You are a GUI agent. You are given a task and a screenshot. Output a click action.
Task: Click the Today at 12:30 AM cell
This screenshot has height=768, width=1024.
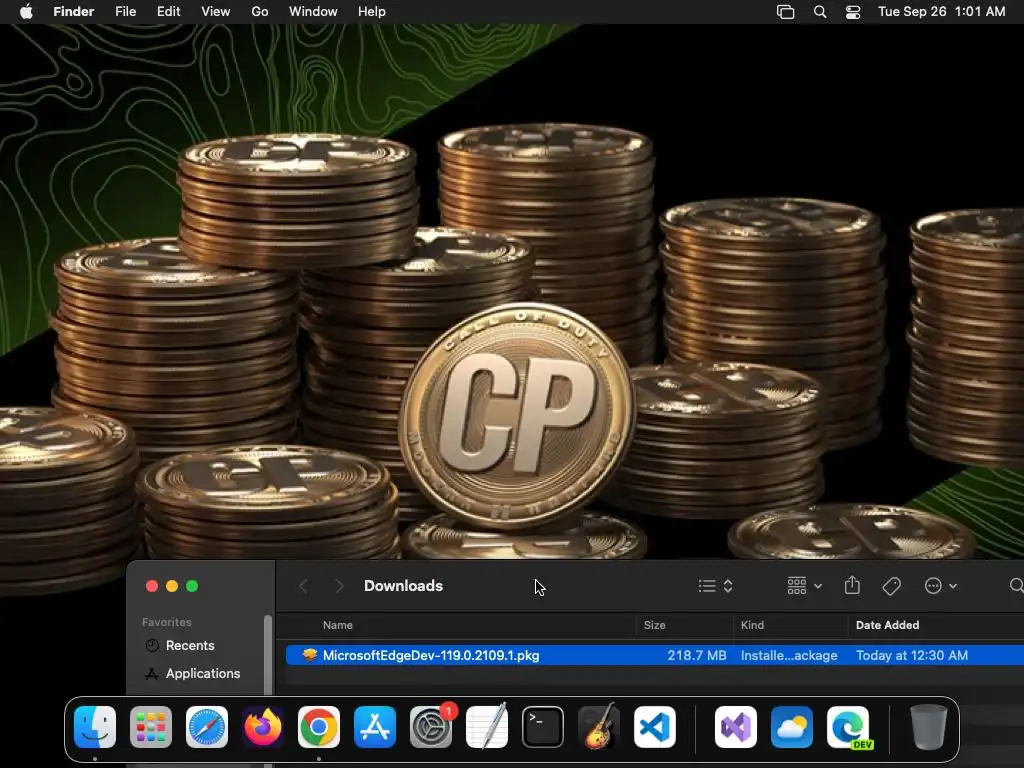tap(912, 655)
